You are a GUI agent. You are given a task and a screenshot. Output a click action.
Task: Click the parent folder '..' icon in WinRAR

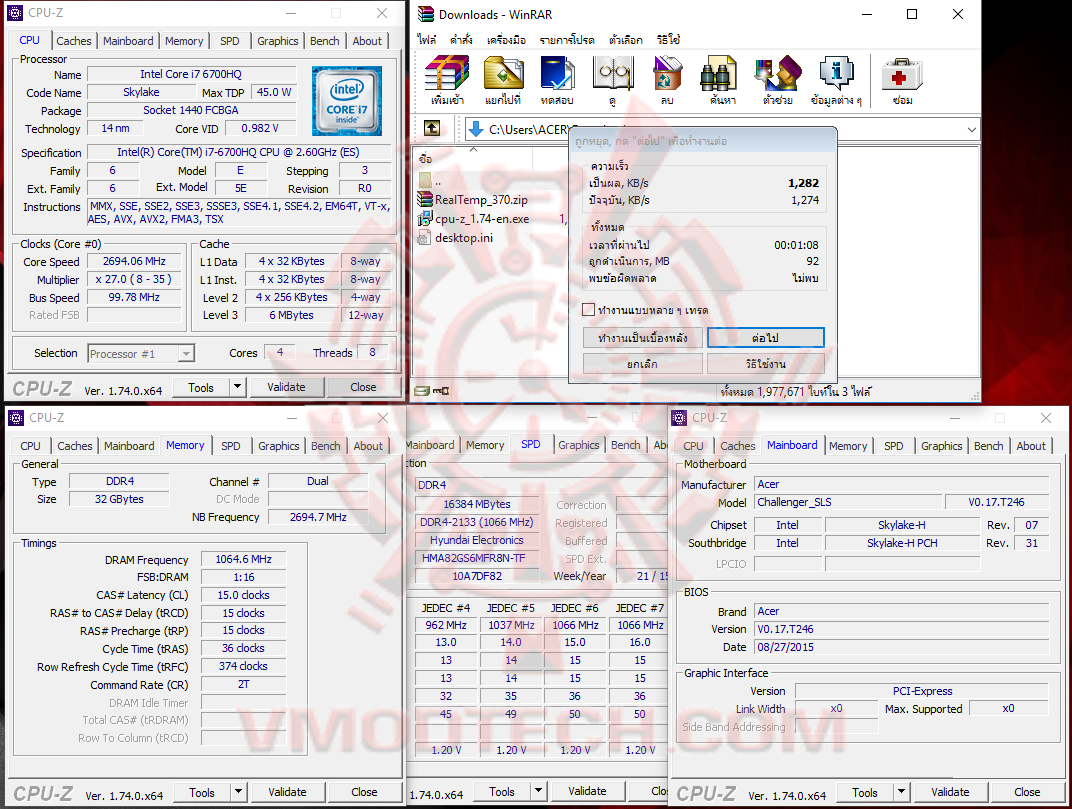coord(425,181)
